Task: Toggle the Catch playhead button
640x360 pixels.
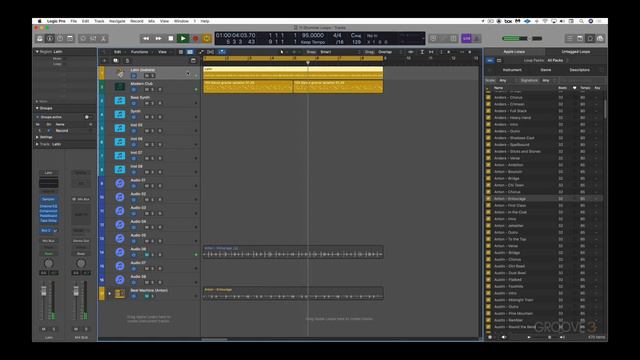Action: (x=222, y=52)
